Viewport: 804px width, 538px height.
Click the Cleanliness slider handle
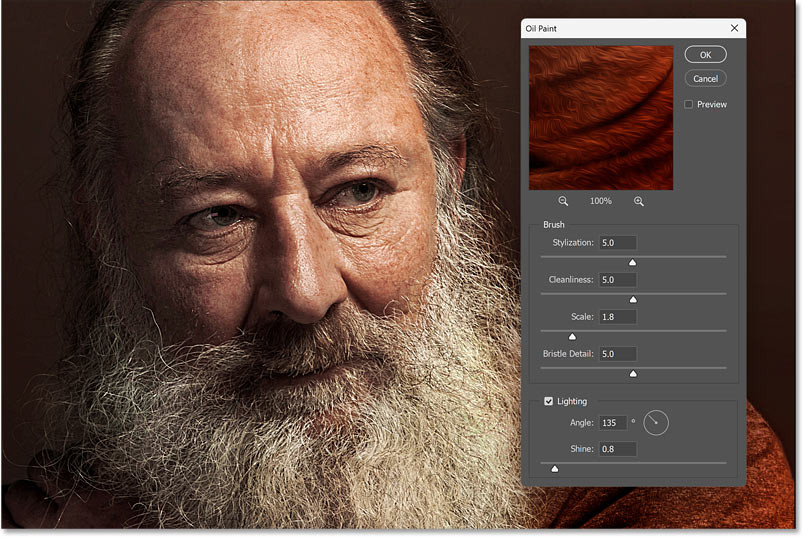(x=632, y=299)
